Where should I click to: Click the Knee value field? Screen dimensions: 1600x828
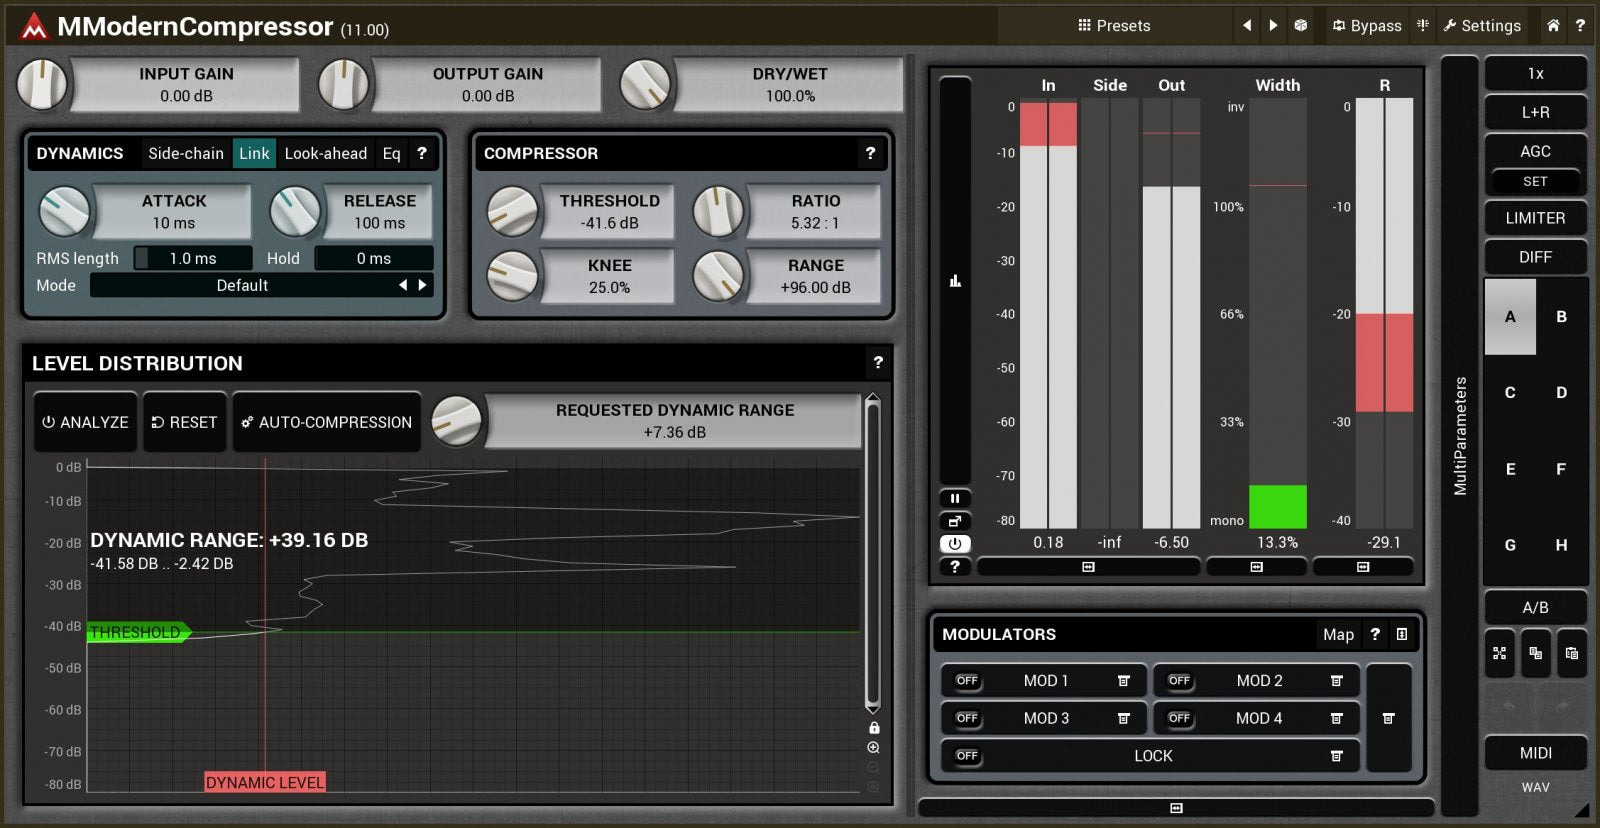click(609, 276)
